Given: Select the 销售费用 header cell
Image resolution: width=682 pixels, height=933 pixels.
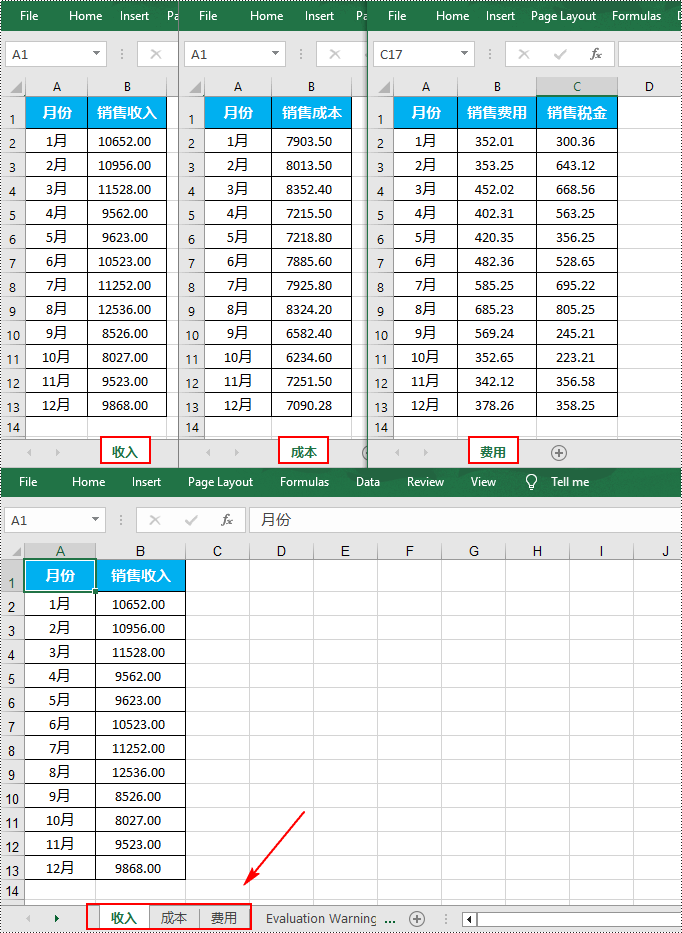Looking at the screenshot, I should pos(497,112).
